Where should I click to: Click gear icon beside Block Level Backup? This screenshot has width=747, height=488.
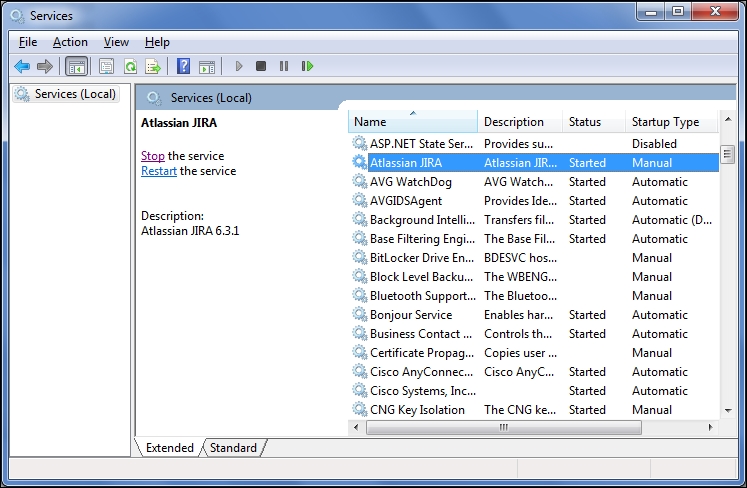point(359,276)
